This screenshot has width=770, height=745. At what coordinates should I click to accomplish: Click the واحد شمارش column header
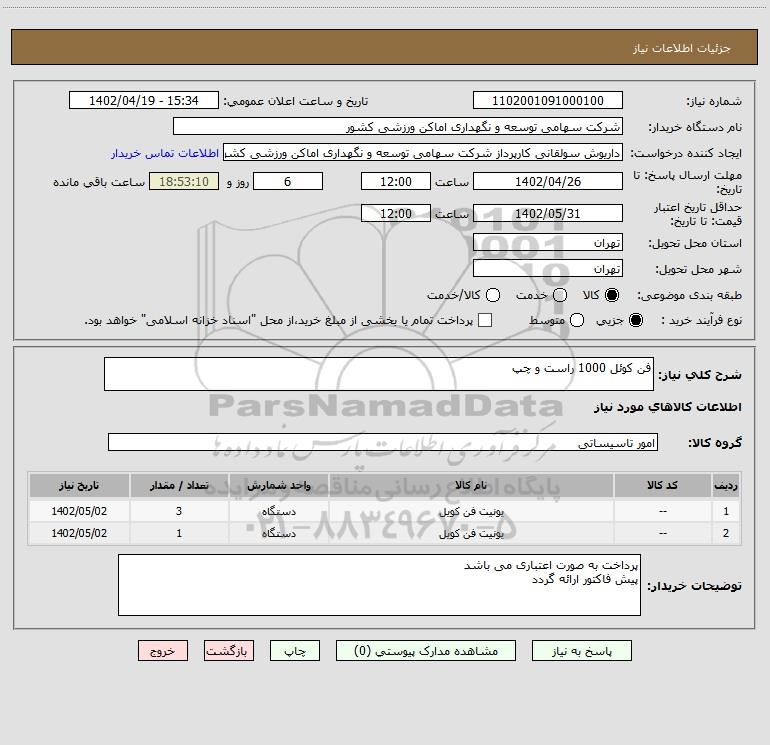[278, 485]
